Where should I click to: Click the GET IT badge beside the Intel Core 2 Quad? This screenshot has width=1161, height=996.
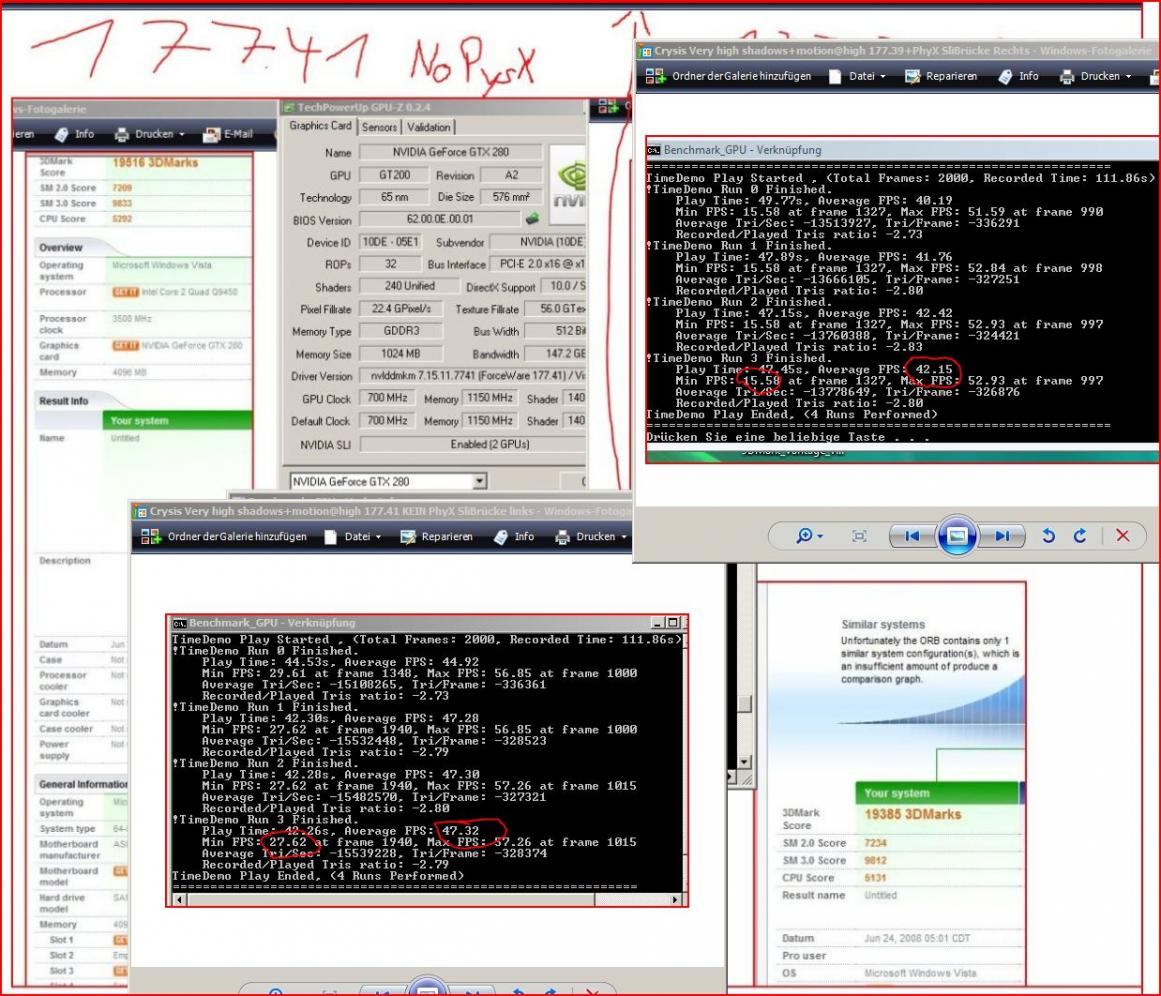125,292
